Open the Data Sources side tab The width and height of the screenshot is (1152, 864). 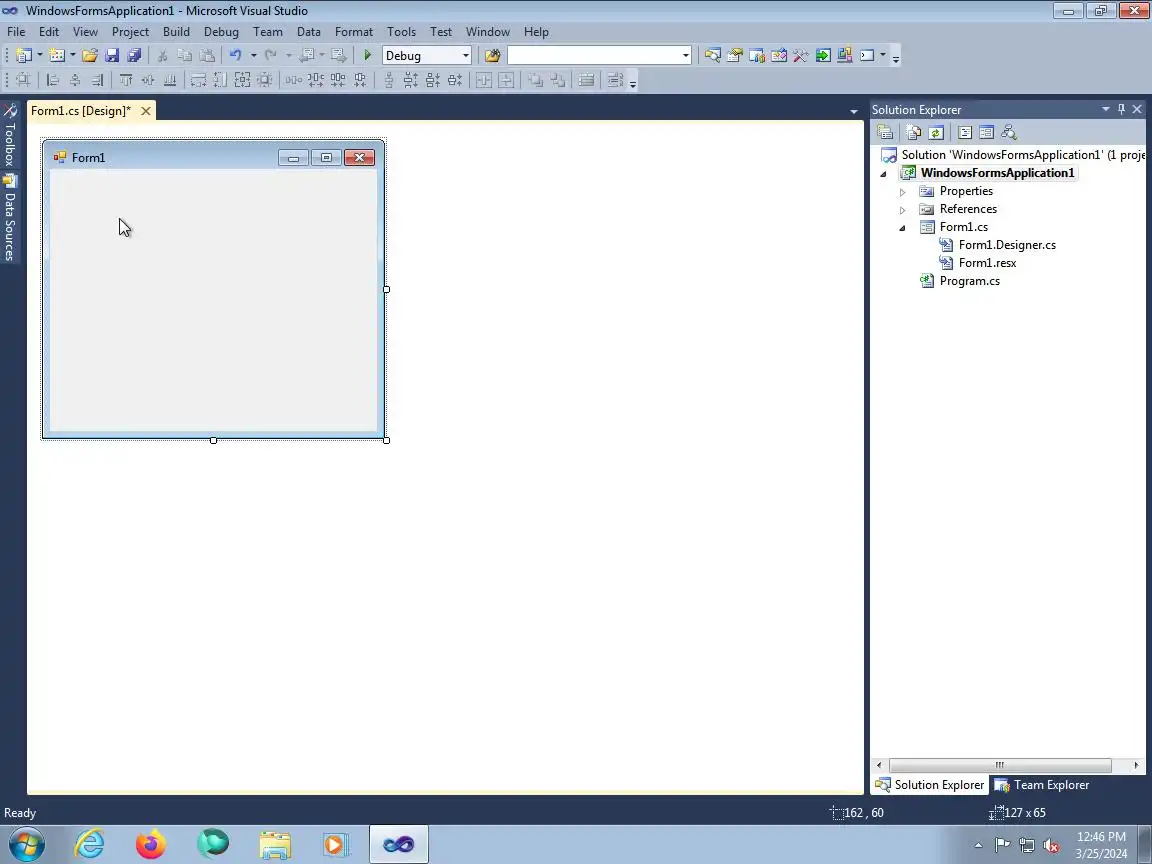(x=10, y=218)
